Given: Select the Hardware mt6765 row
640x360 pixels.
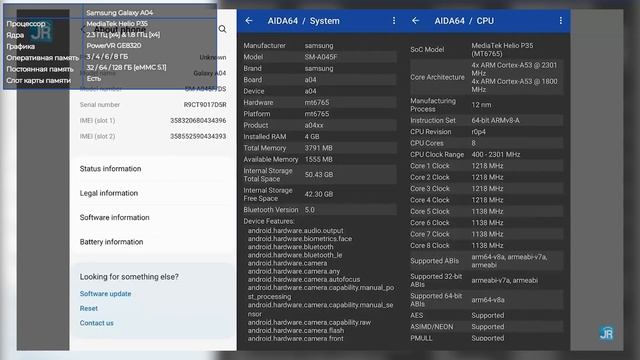Looking at the screenshot, I should [320, 102].
